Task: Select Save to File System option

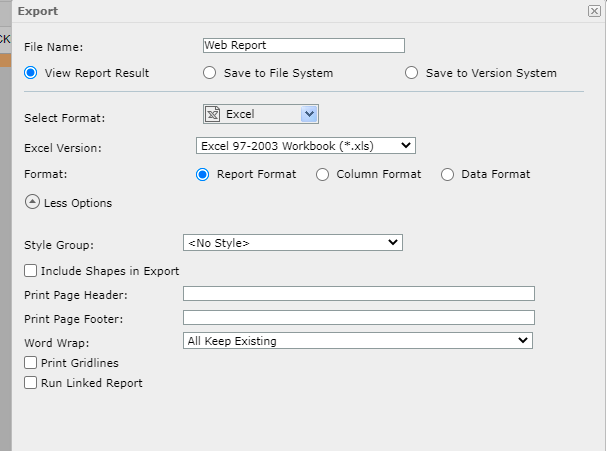Action: pos(209,73)
